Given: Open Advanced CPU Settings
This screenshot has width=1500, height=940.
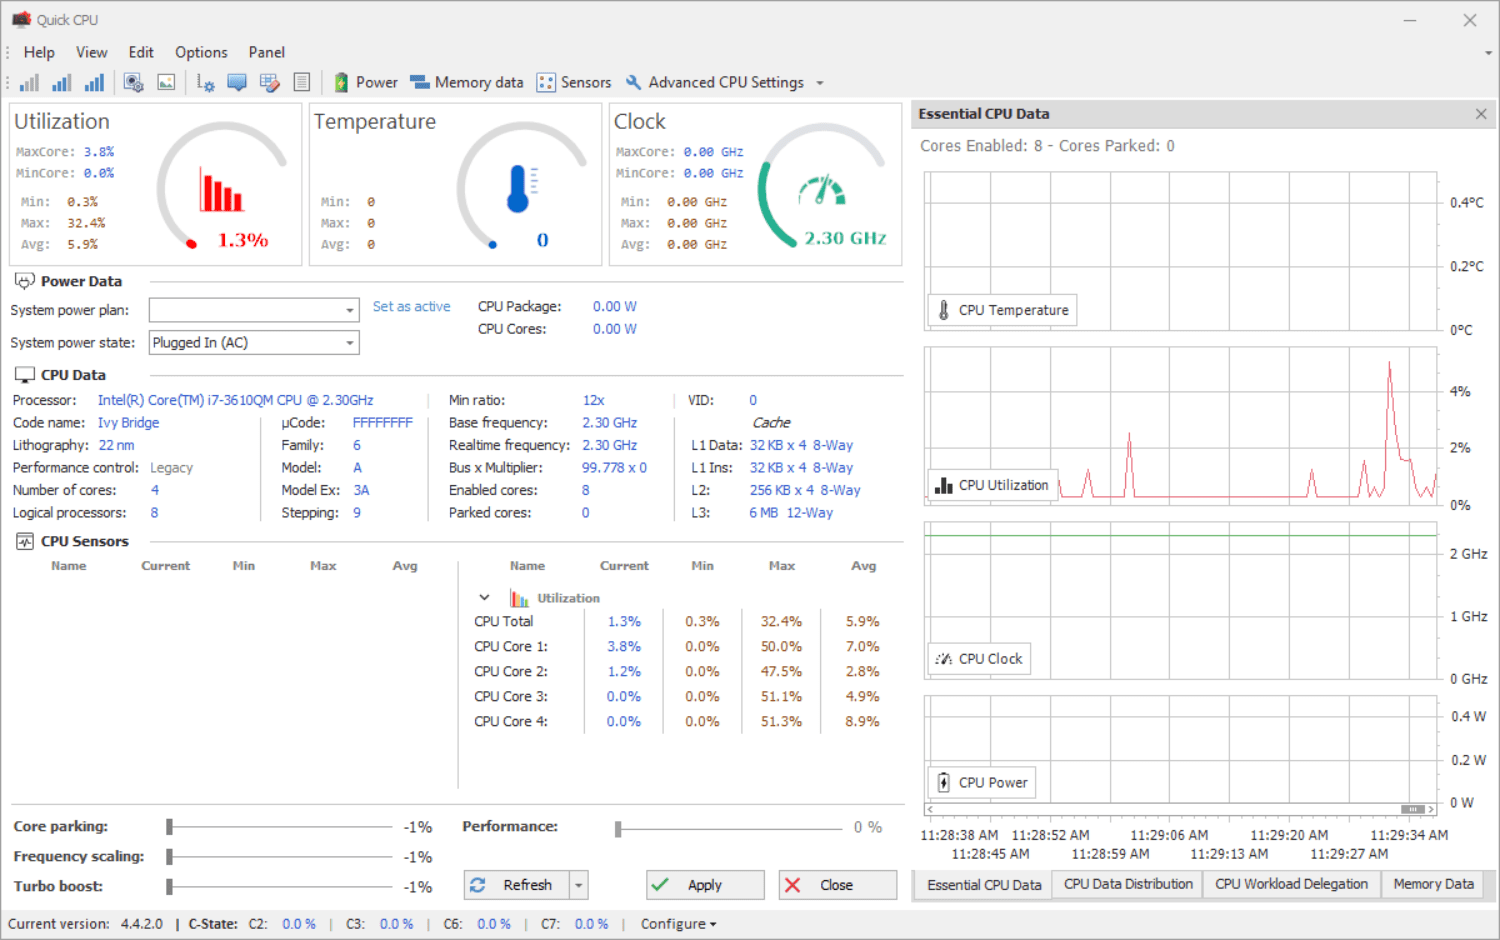Looking at the screenshot, I should click(x=715, y=83).
